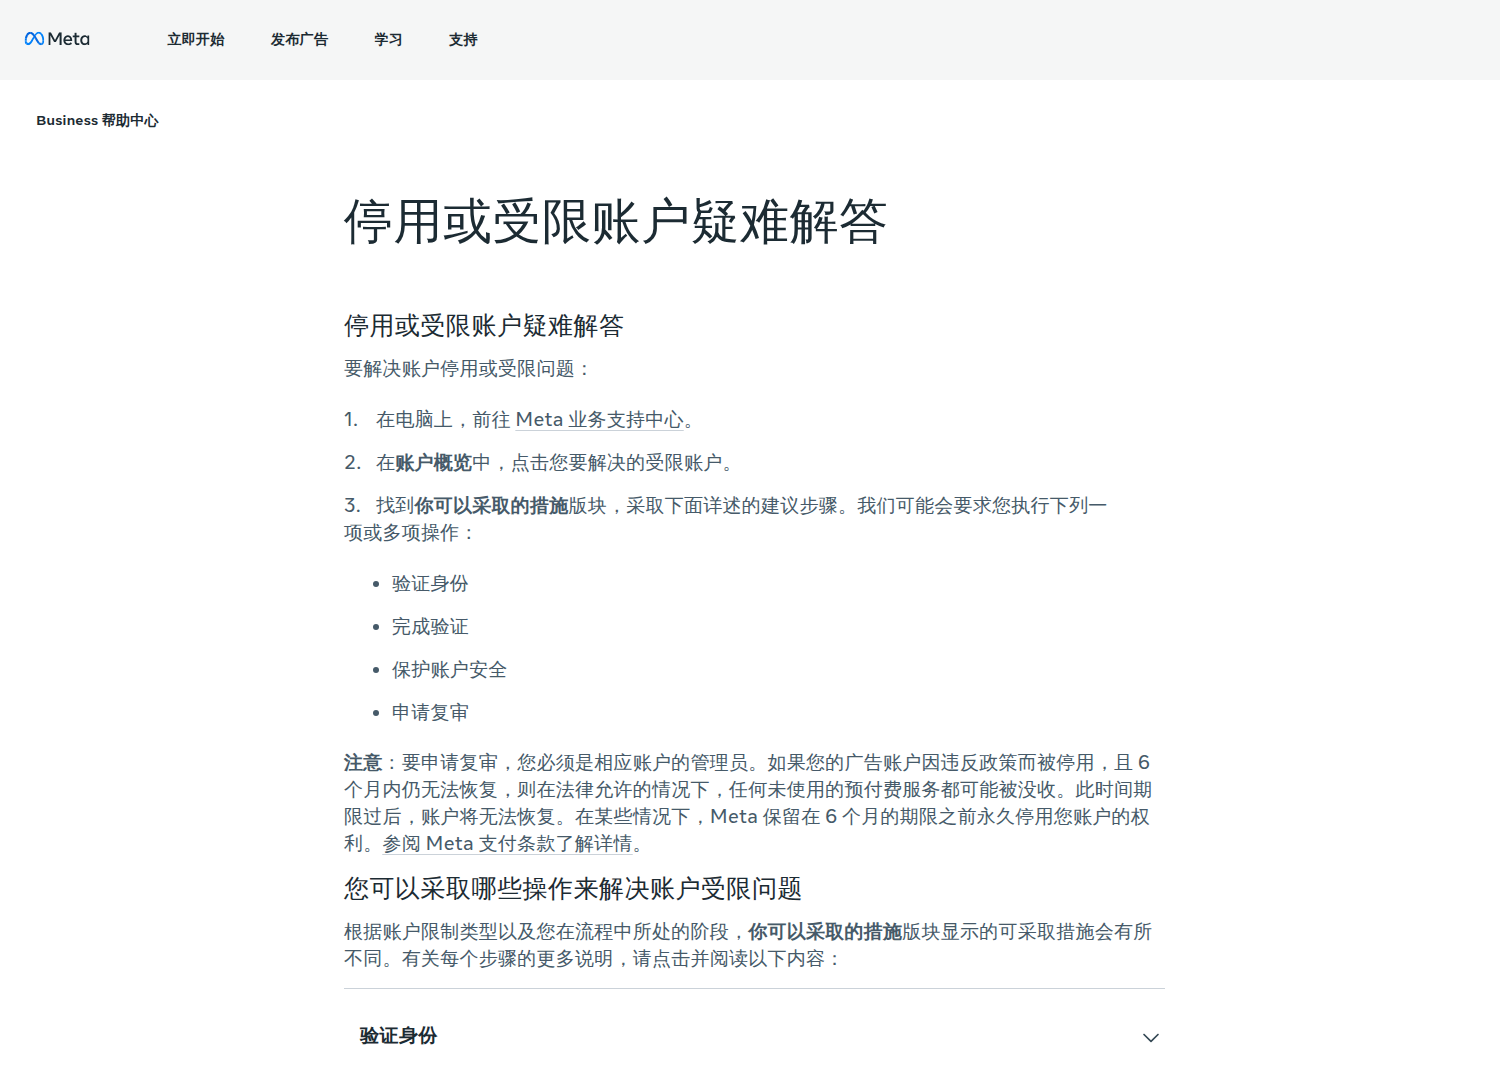Click the bold 账户概览 text in step 2
This screenshot has height=1080, width=1500.
coord(434,463)
